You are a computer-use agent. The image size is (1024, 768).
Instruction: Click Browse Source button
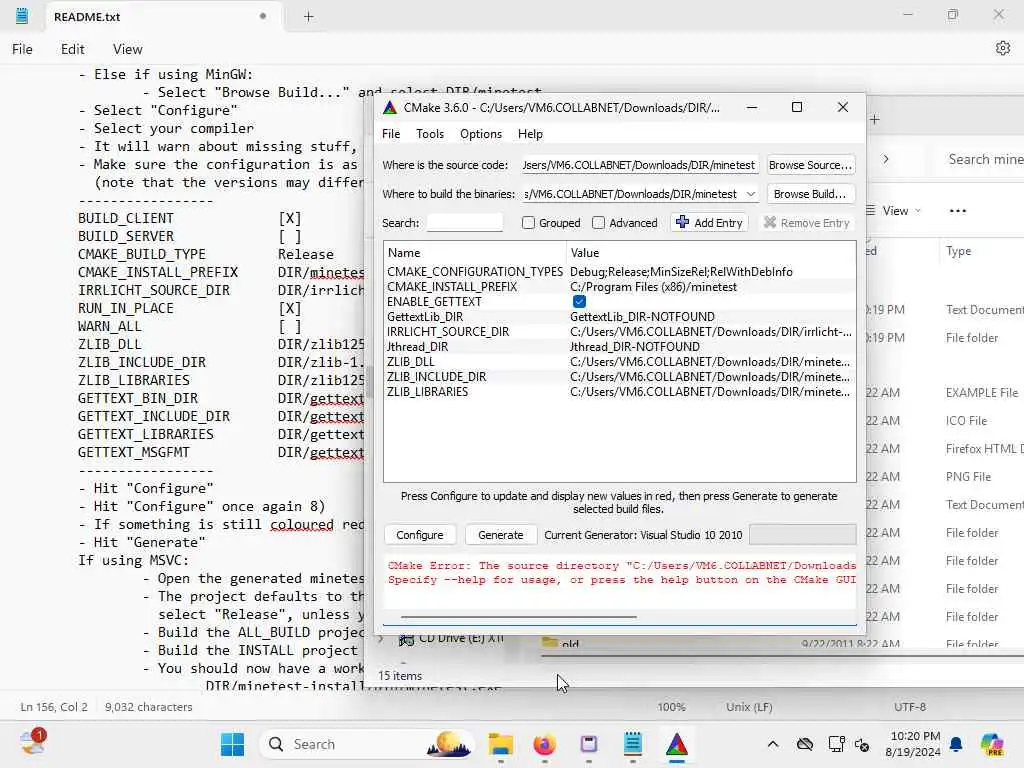(810, 165)
